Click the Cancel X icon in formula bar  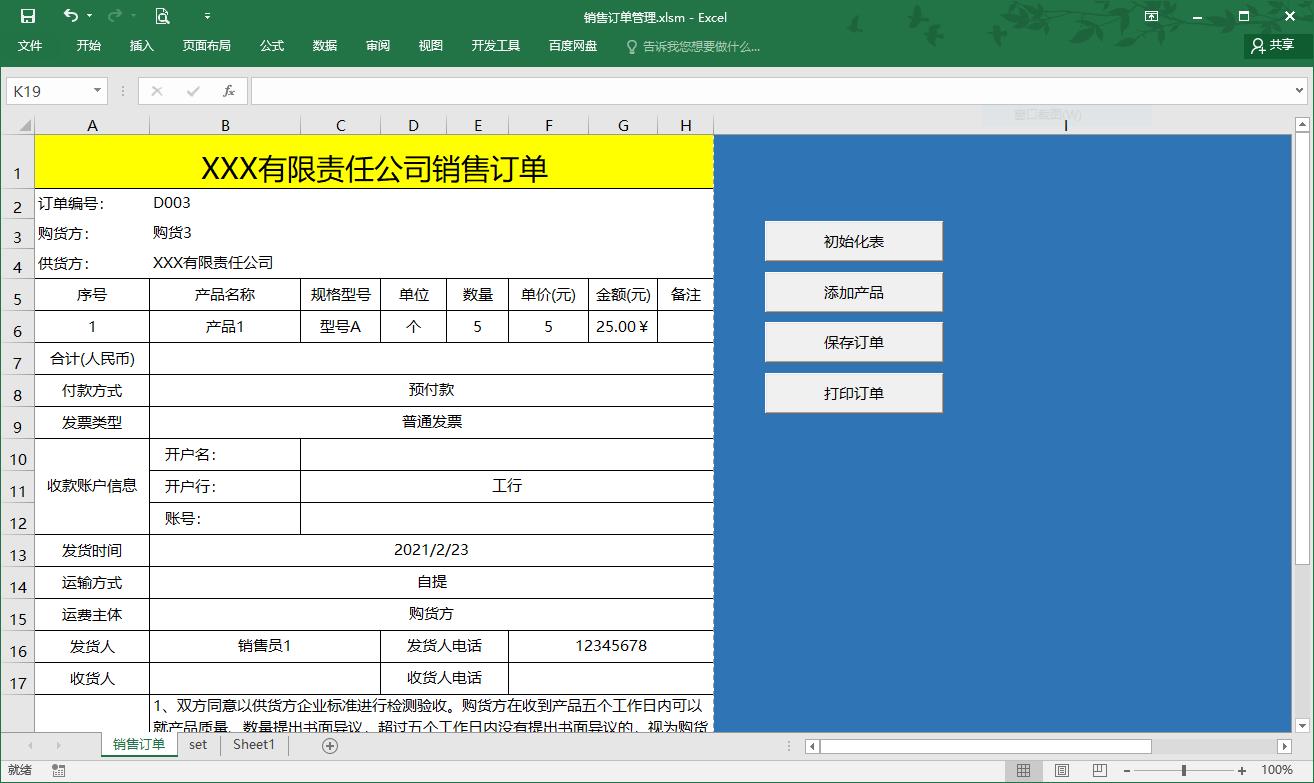tap(157, 90)
